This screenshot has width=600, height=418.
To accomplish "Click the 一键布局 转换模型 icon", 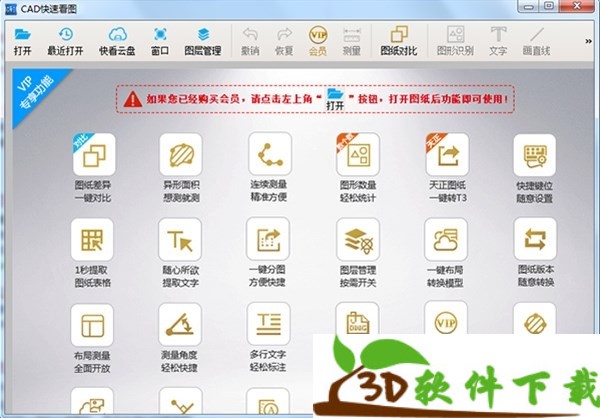I will click(x=446, y=240).
